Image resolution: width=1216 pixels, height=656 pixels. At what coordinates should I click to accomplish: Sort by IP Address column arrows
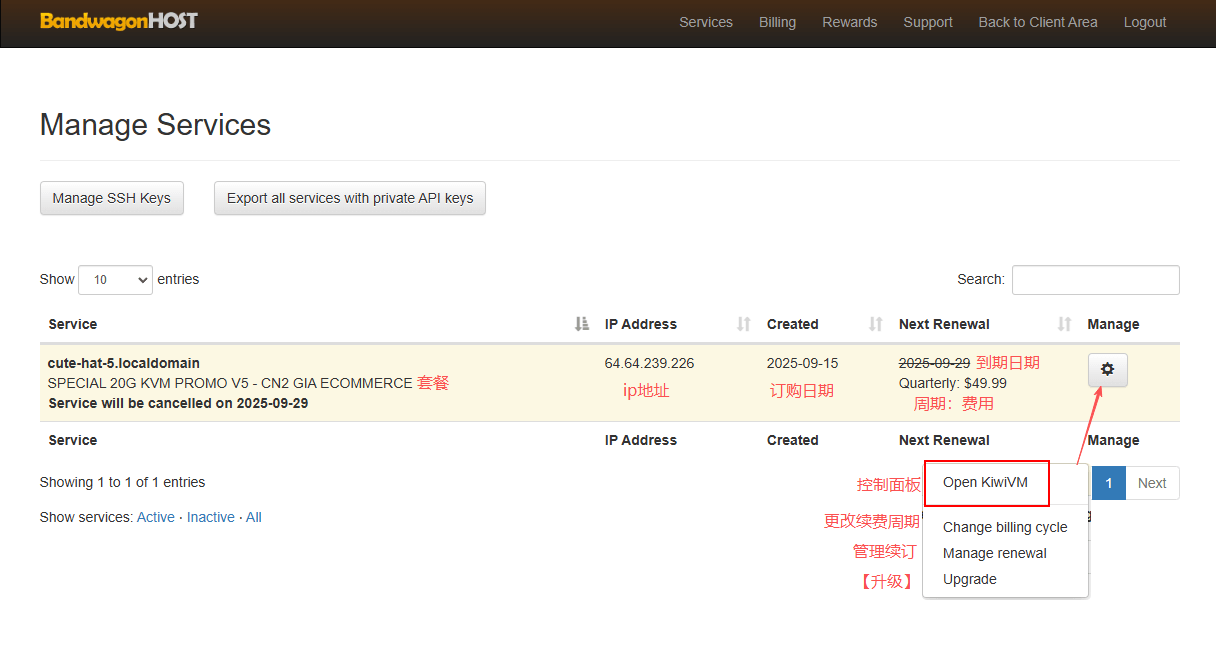point(743,324)
